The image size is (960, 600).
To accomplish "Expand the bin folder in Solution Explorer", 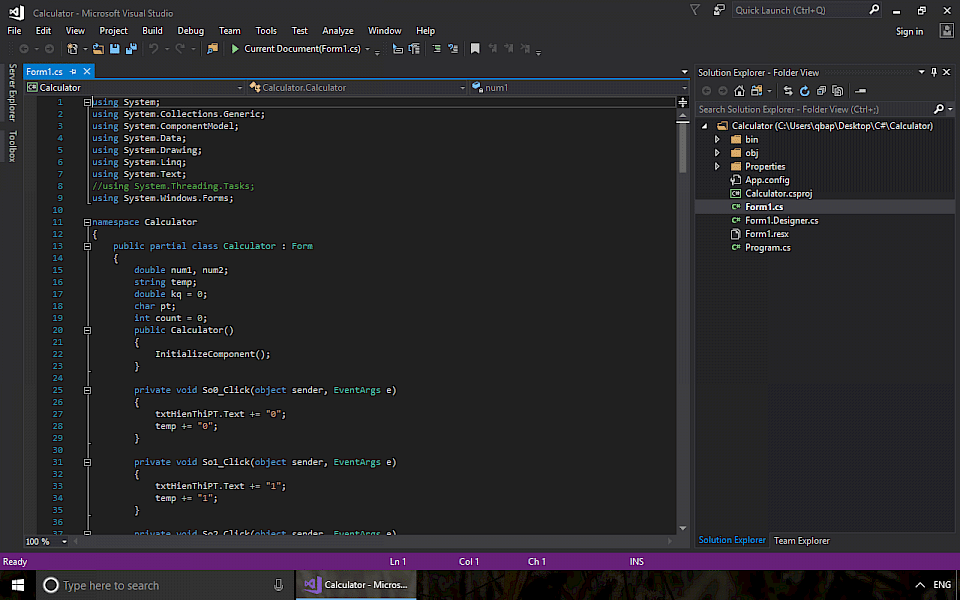I will click(x=716, y=139).
